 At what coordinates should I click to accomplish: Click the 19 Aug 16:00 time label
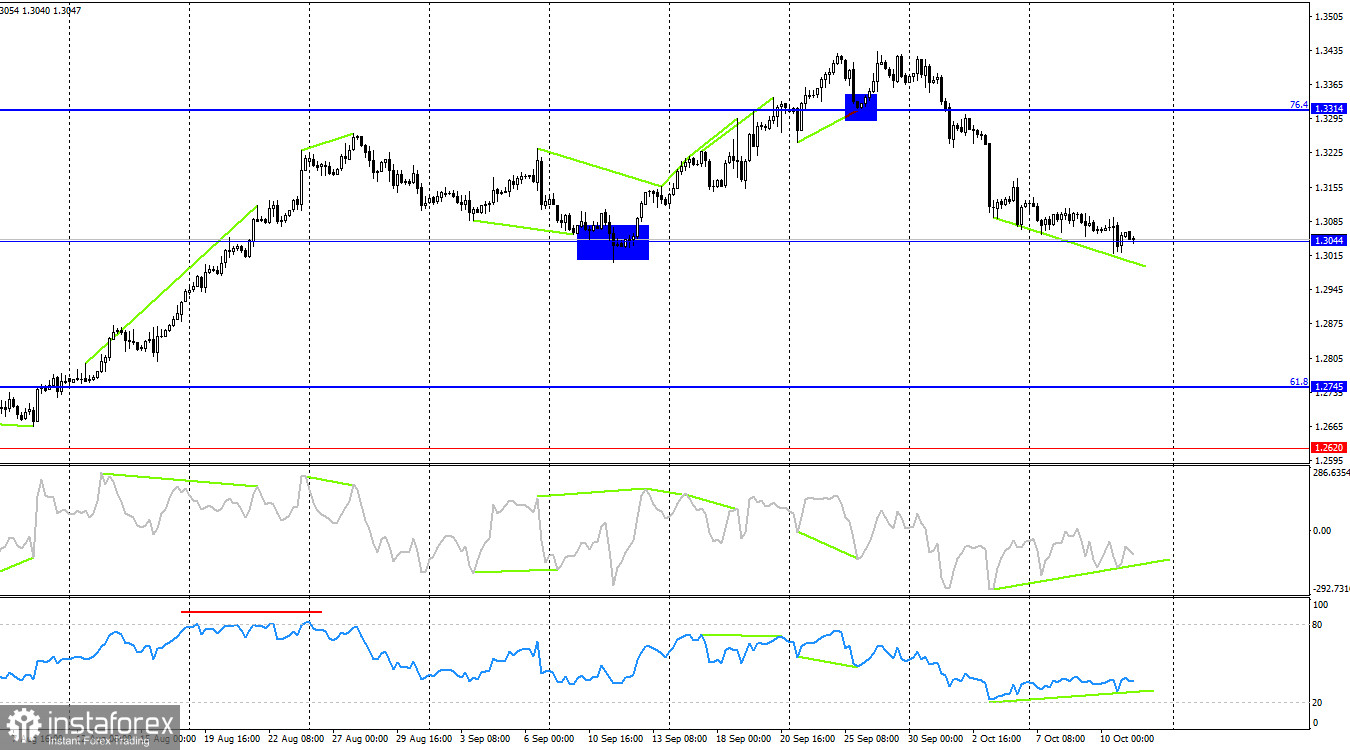click(234, 739)
